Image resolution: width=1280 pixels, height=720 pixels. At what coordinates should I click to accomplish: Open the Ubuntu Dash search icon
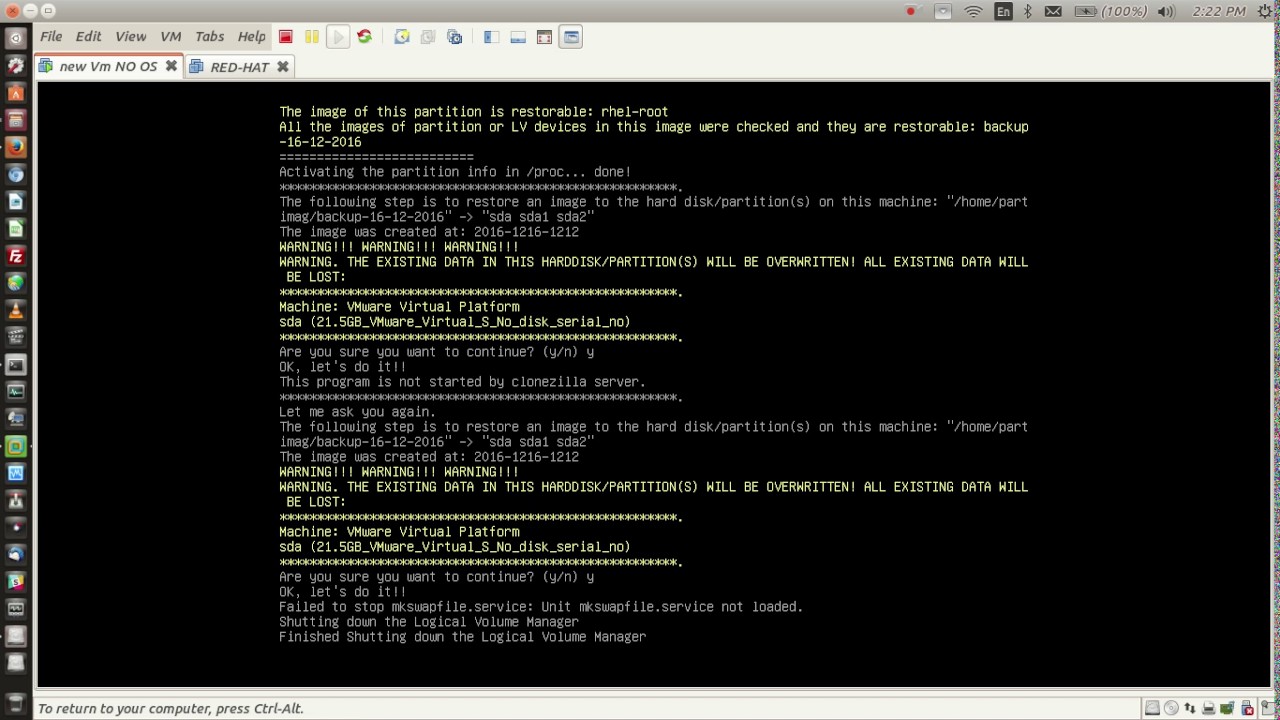[15, 38]
